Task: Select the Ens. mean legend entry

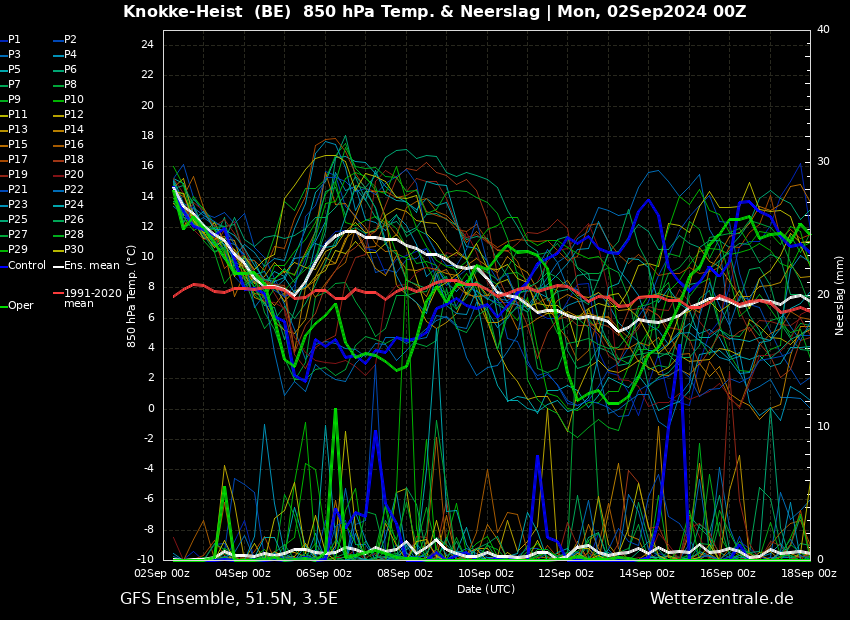Action: (x=86, y=266)
